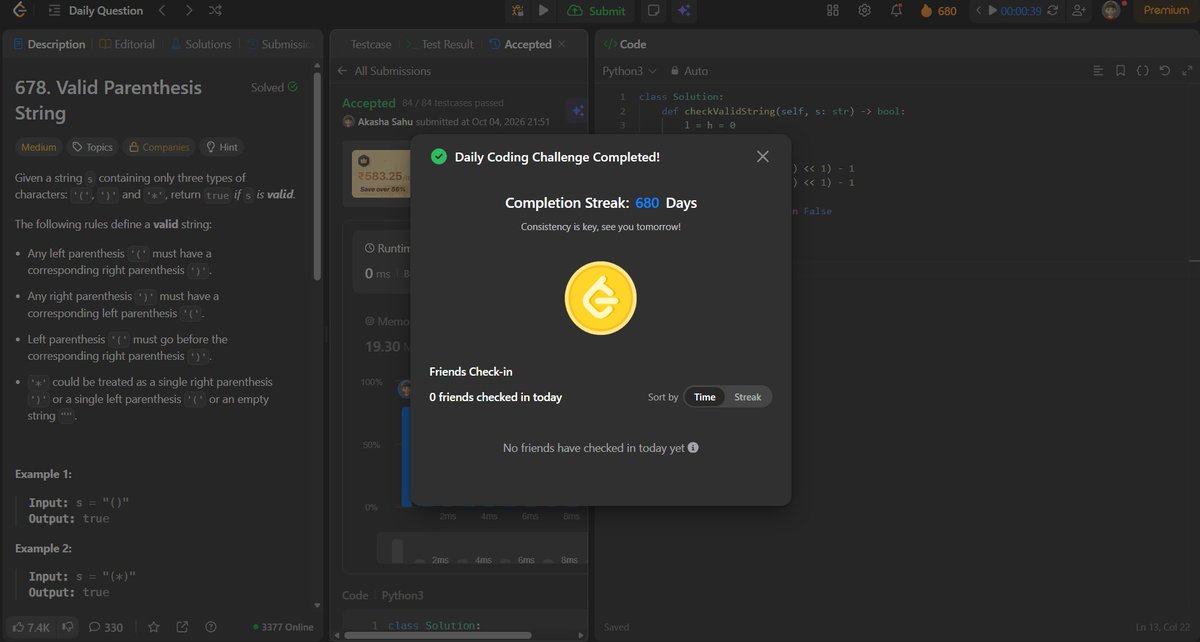Viewport: 1200px width, 642px height.
Task: Open the notifications bell
Action: click(897, 11)
